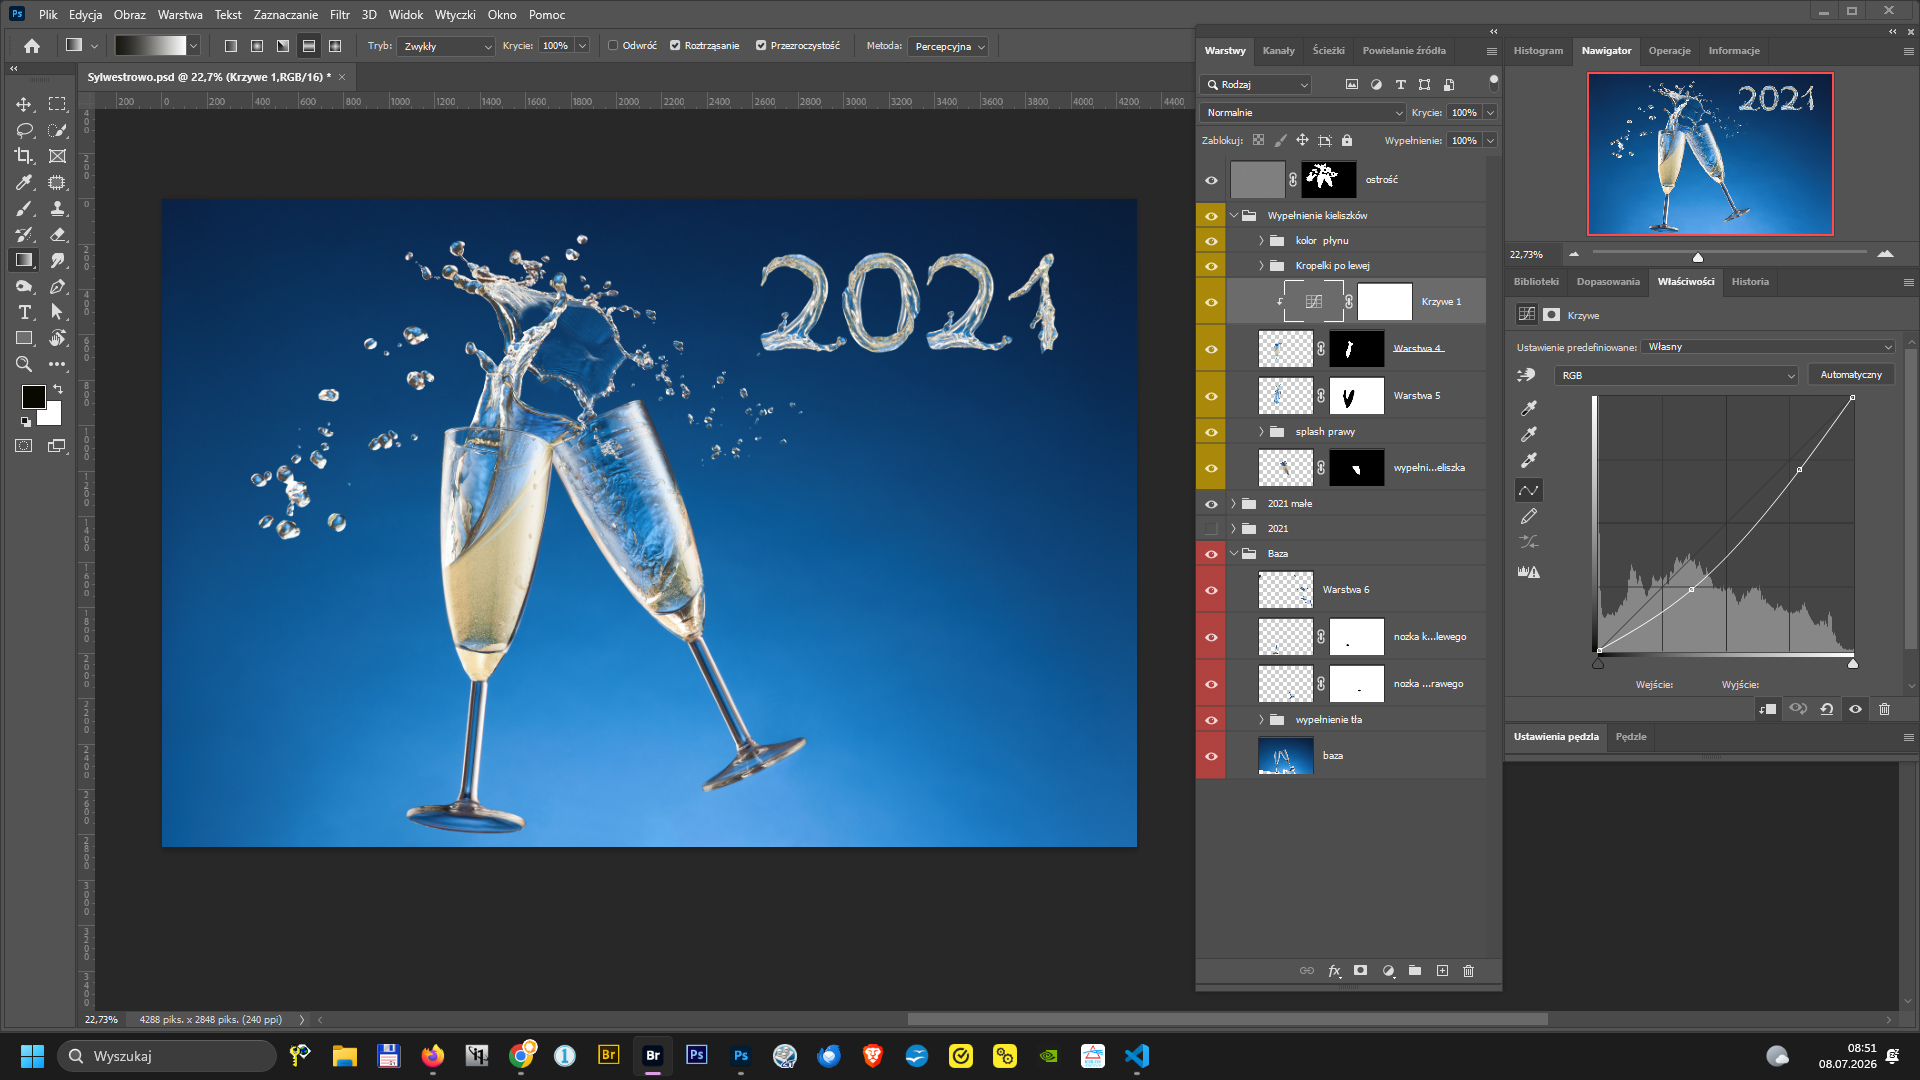Open the Filtr menu

340,15
